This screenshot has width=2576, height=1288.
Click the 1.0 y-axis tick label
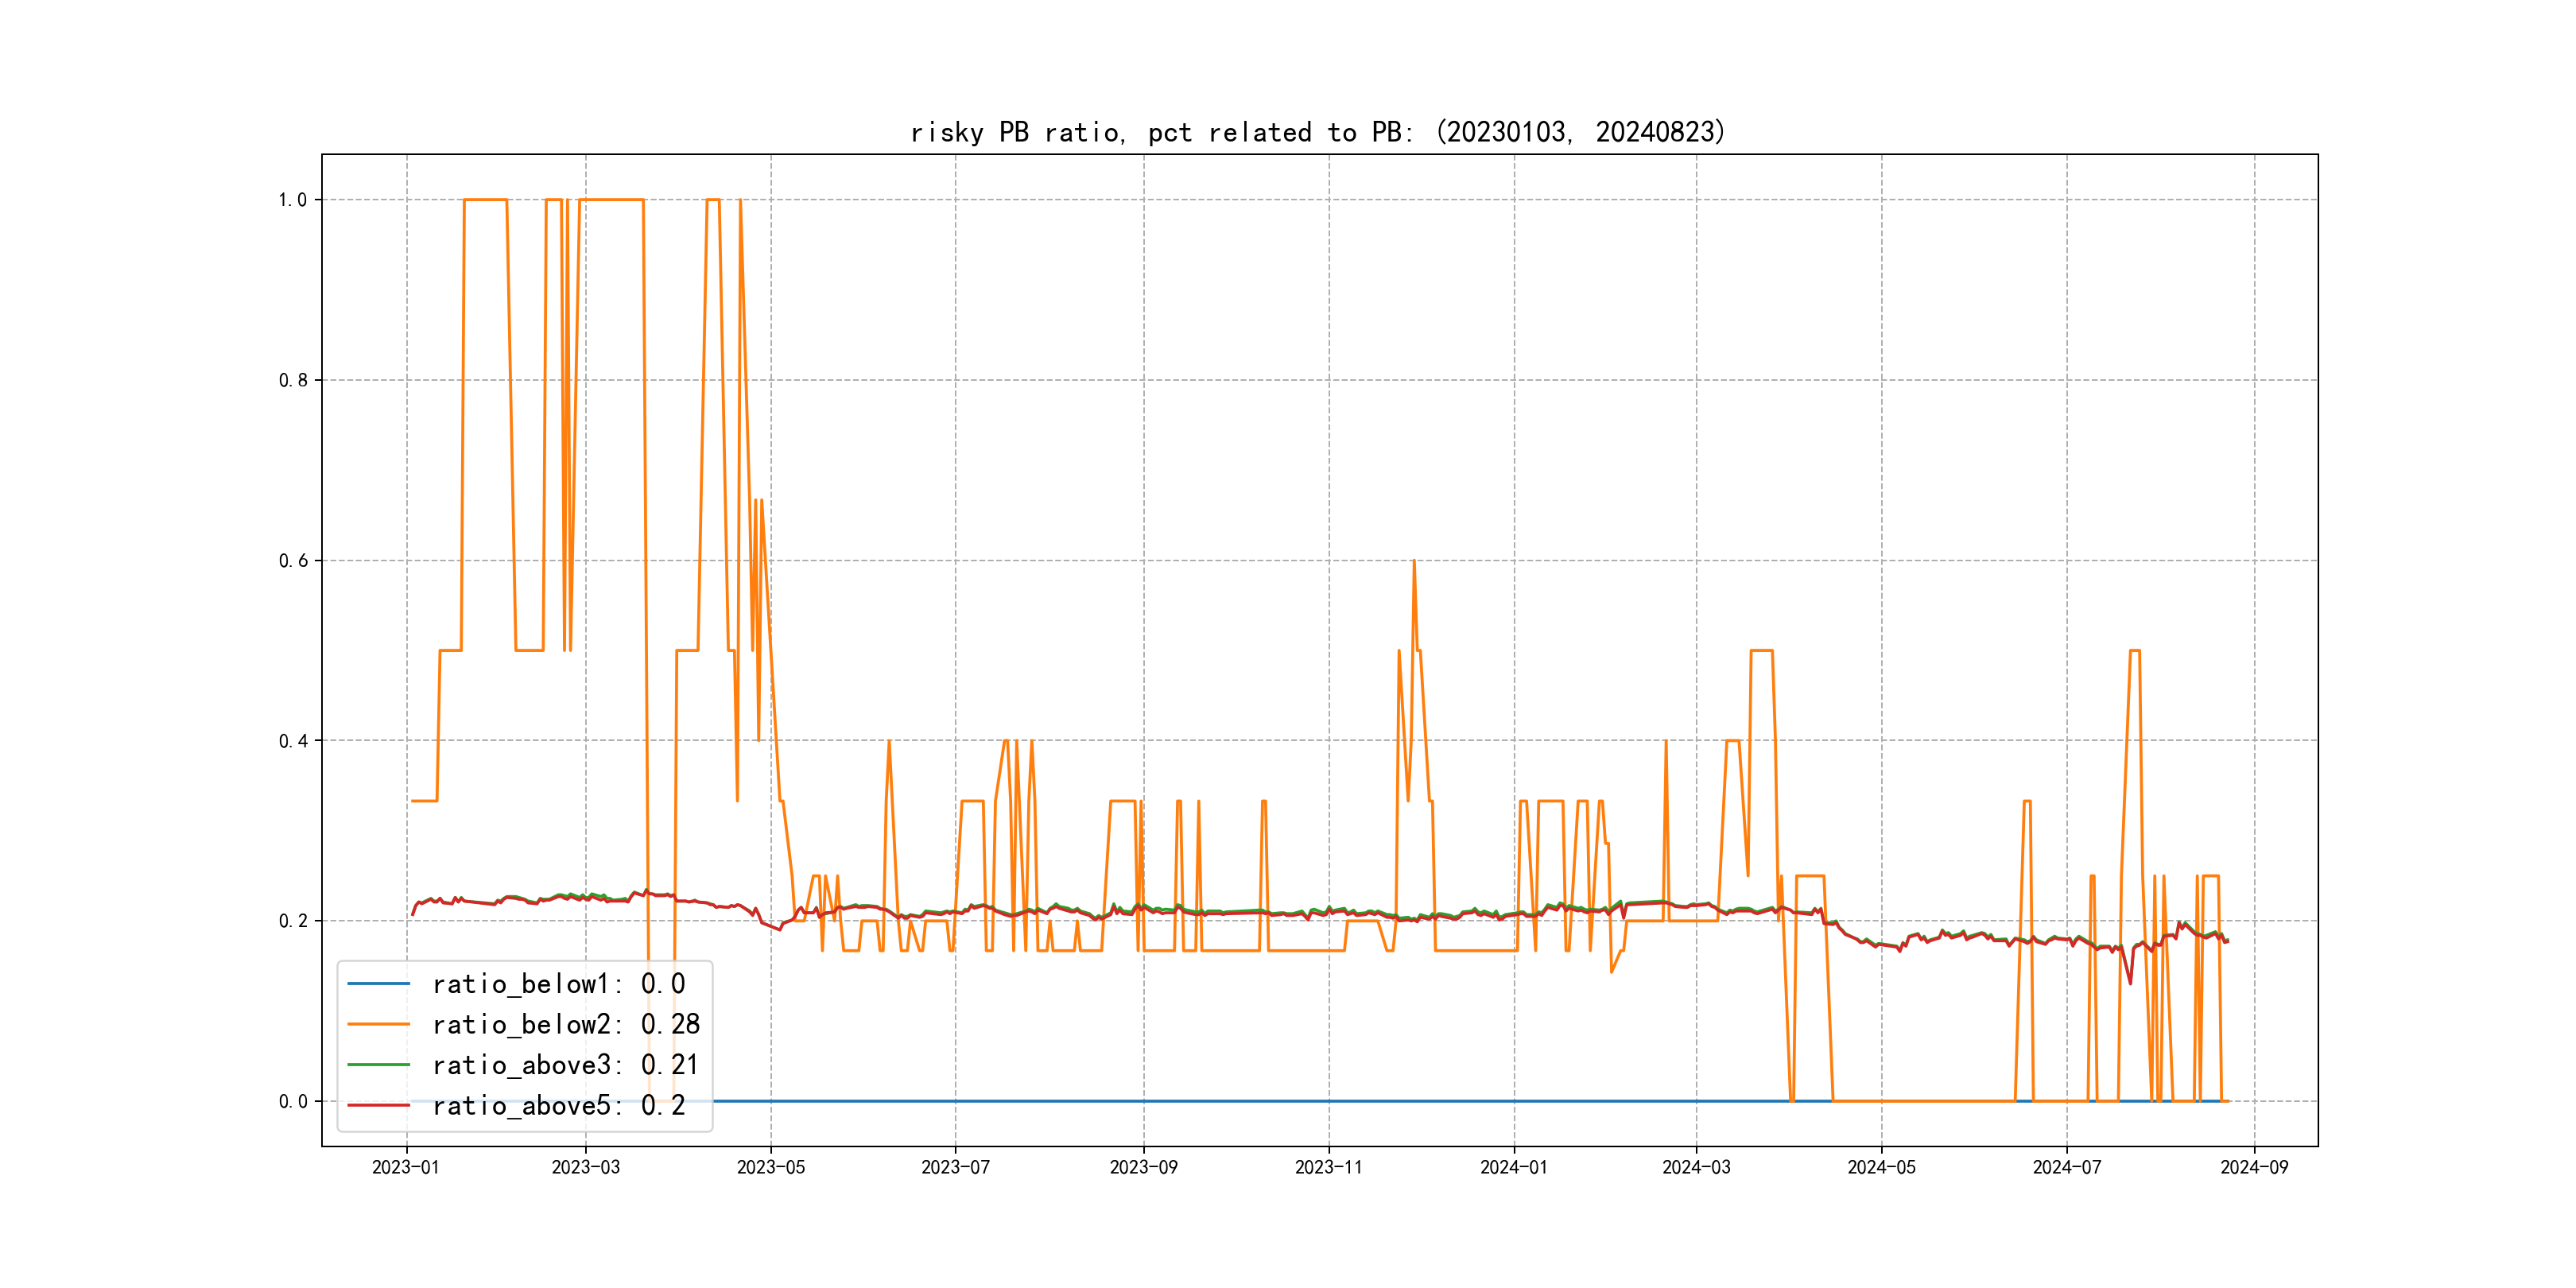coord(292,200)
